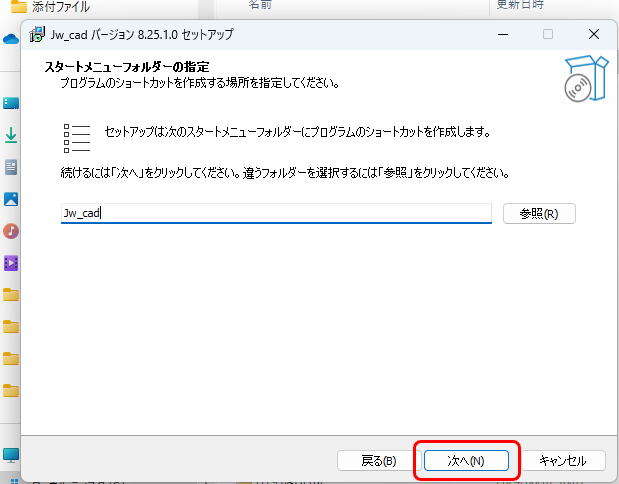Screen dimensions: 619x484
Task: Open folder browser with 参照(R) button
Action: (x=539, y=213)
